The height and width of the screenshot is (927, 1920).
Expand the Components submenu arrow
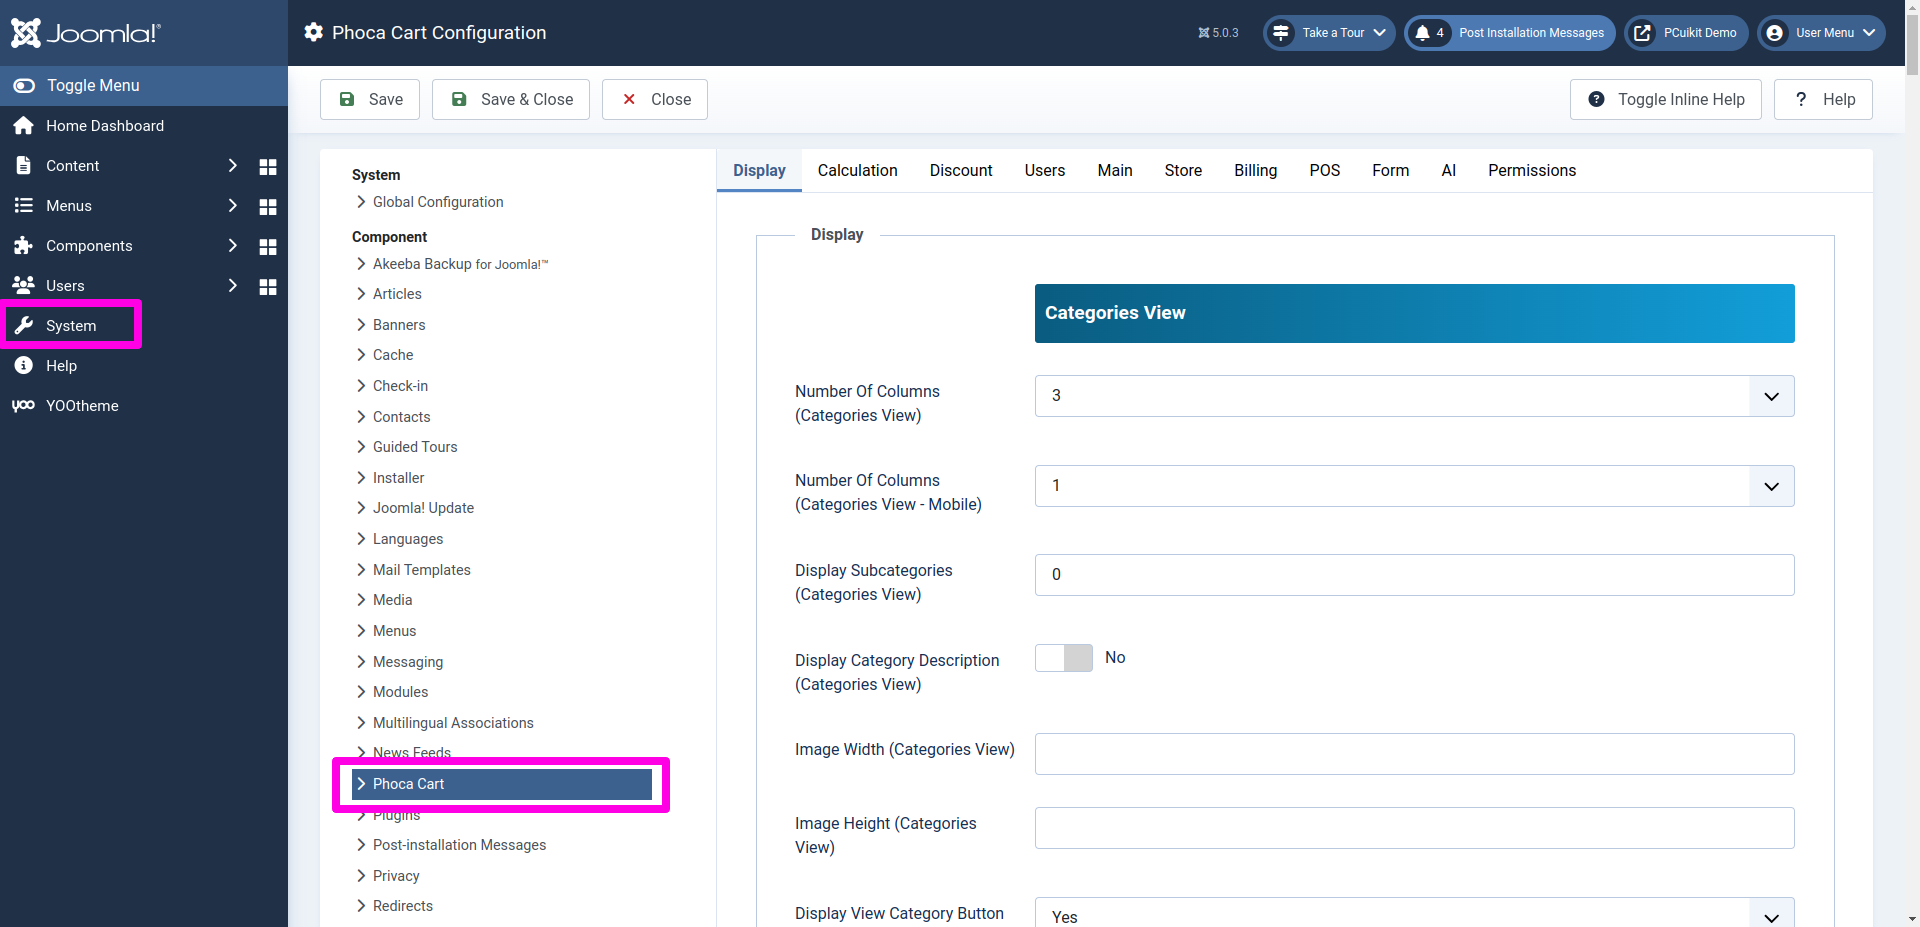tap(233, 245)
